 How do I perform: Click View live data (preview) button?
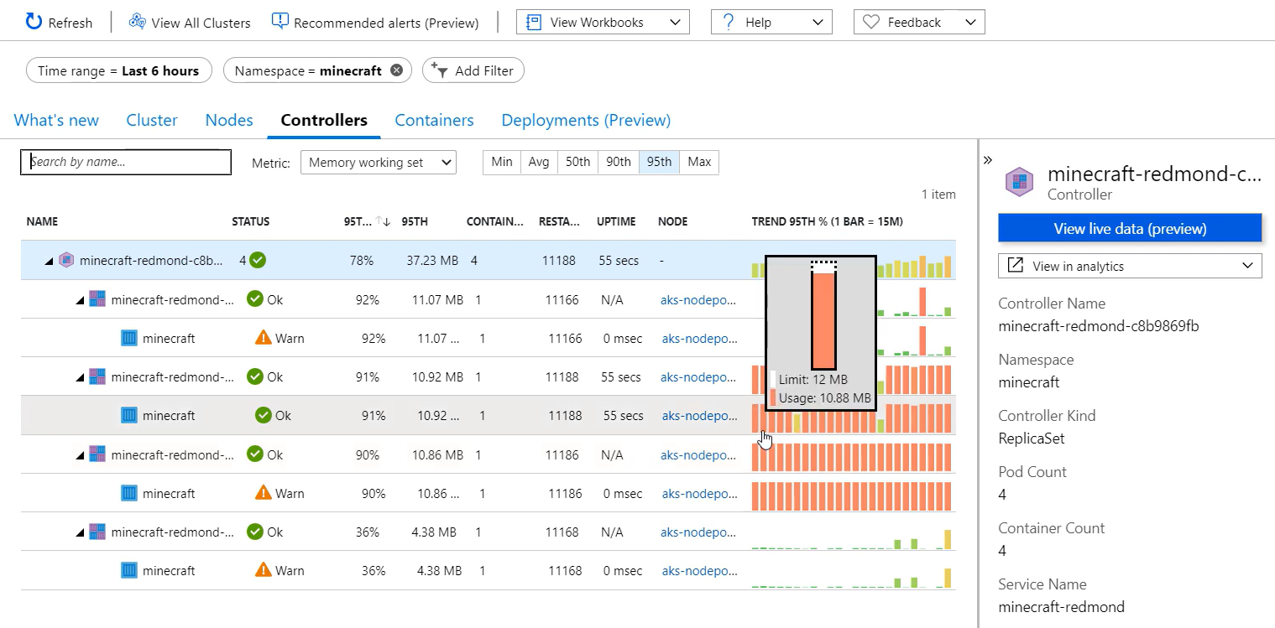1129,229
